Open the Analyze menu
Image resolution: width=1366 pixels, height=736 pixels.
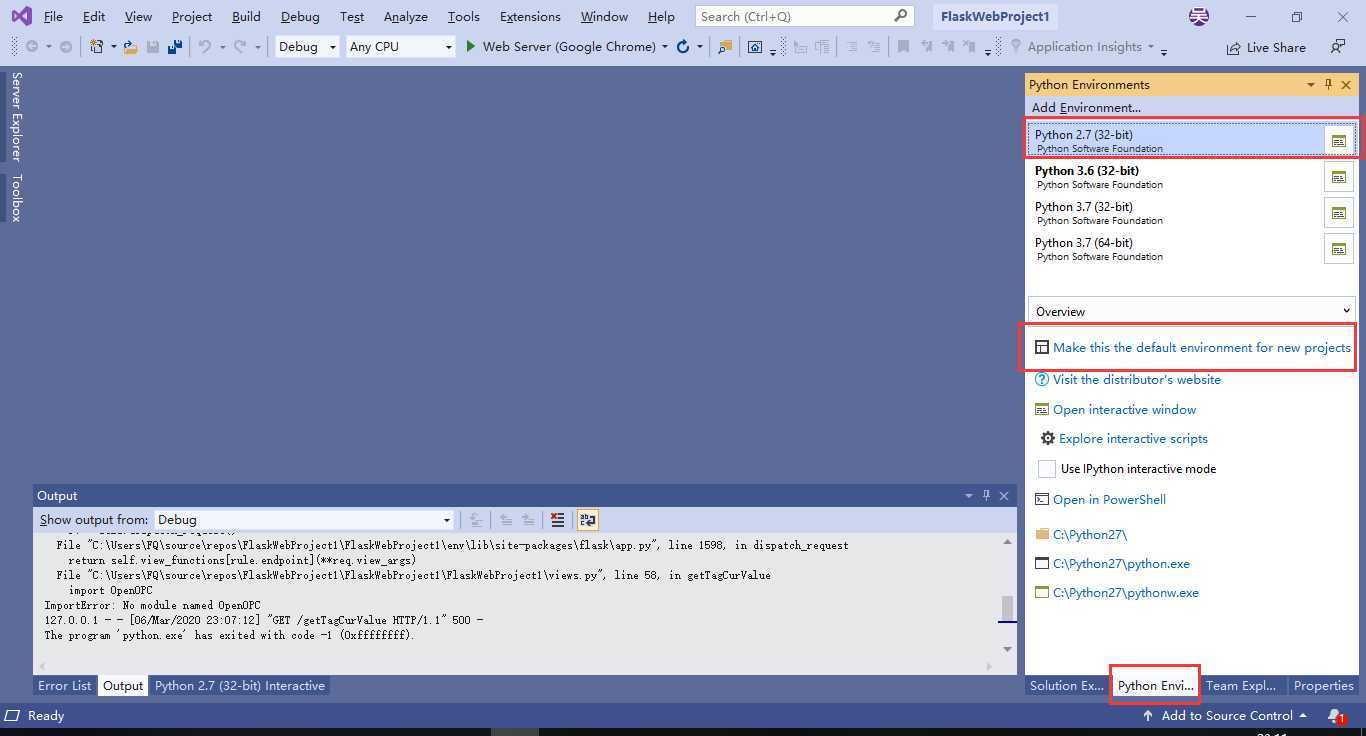(405, 16)
